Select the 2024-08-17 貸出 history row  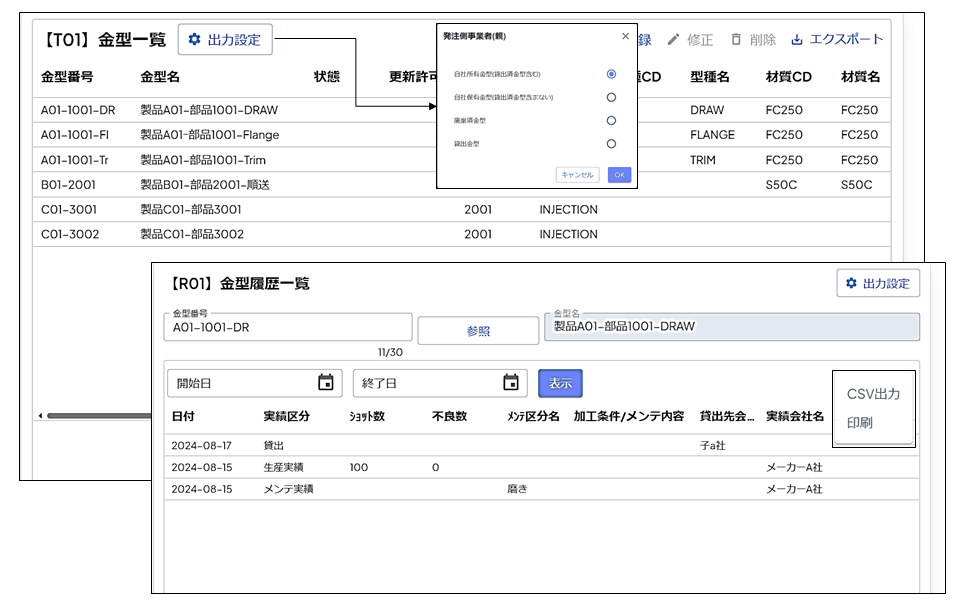[x=542, y=445]
